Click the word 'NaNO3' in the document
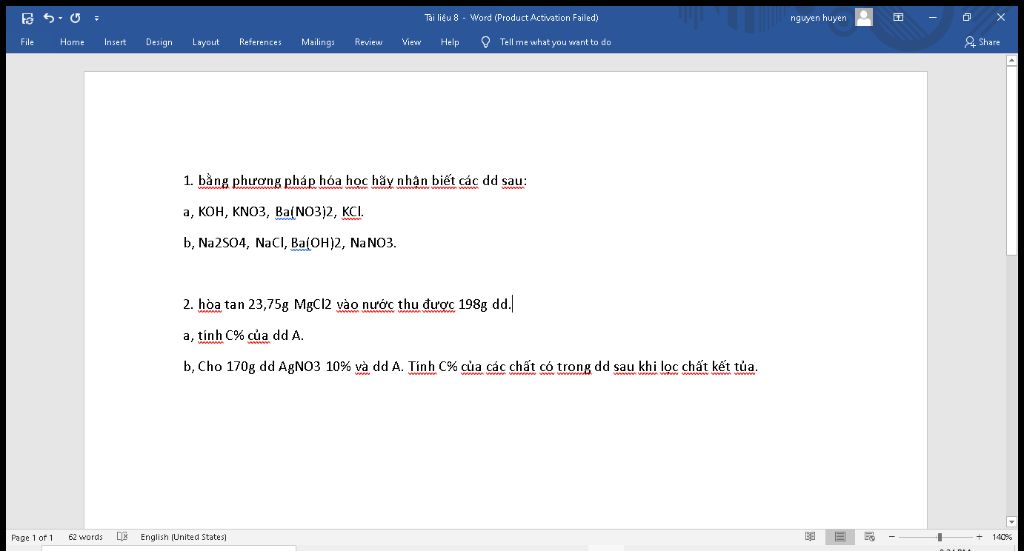This screenshot has height=551, width=1024. click(372, 243)
